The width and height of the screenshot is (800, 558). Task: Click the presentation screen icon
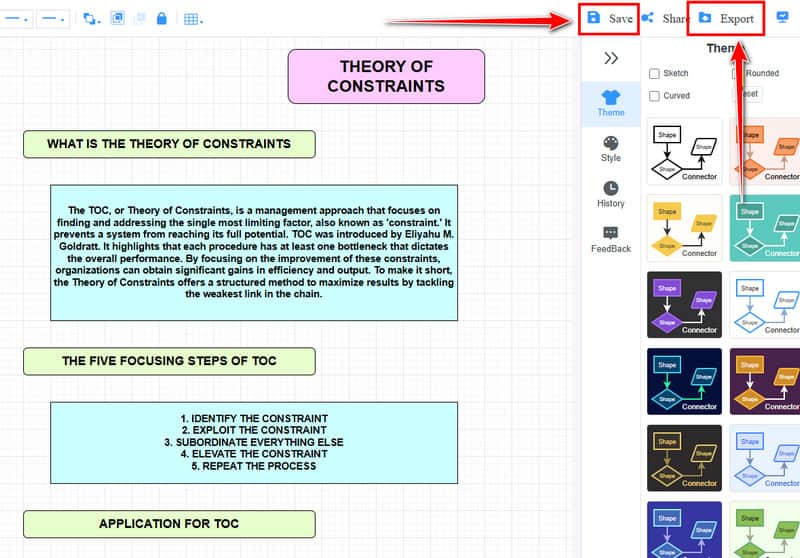pos(782,18)
